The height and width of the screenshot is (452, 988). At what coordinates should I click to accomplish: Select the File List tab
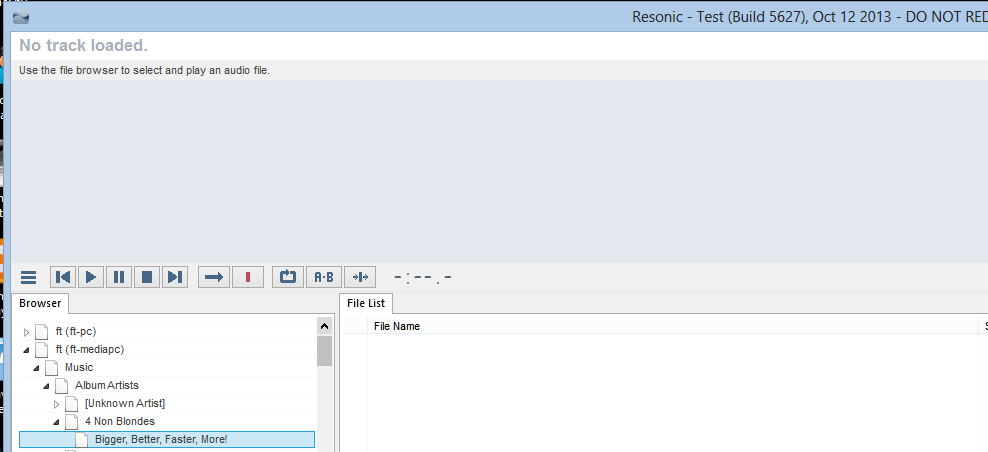coord(365,303)
